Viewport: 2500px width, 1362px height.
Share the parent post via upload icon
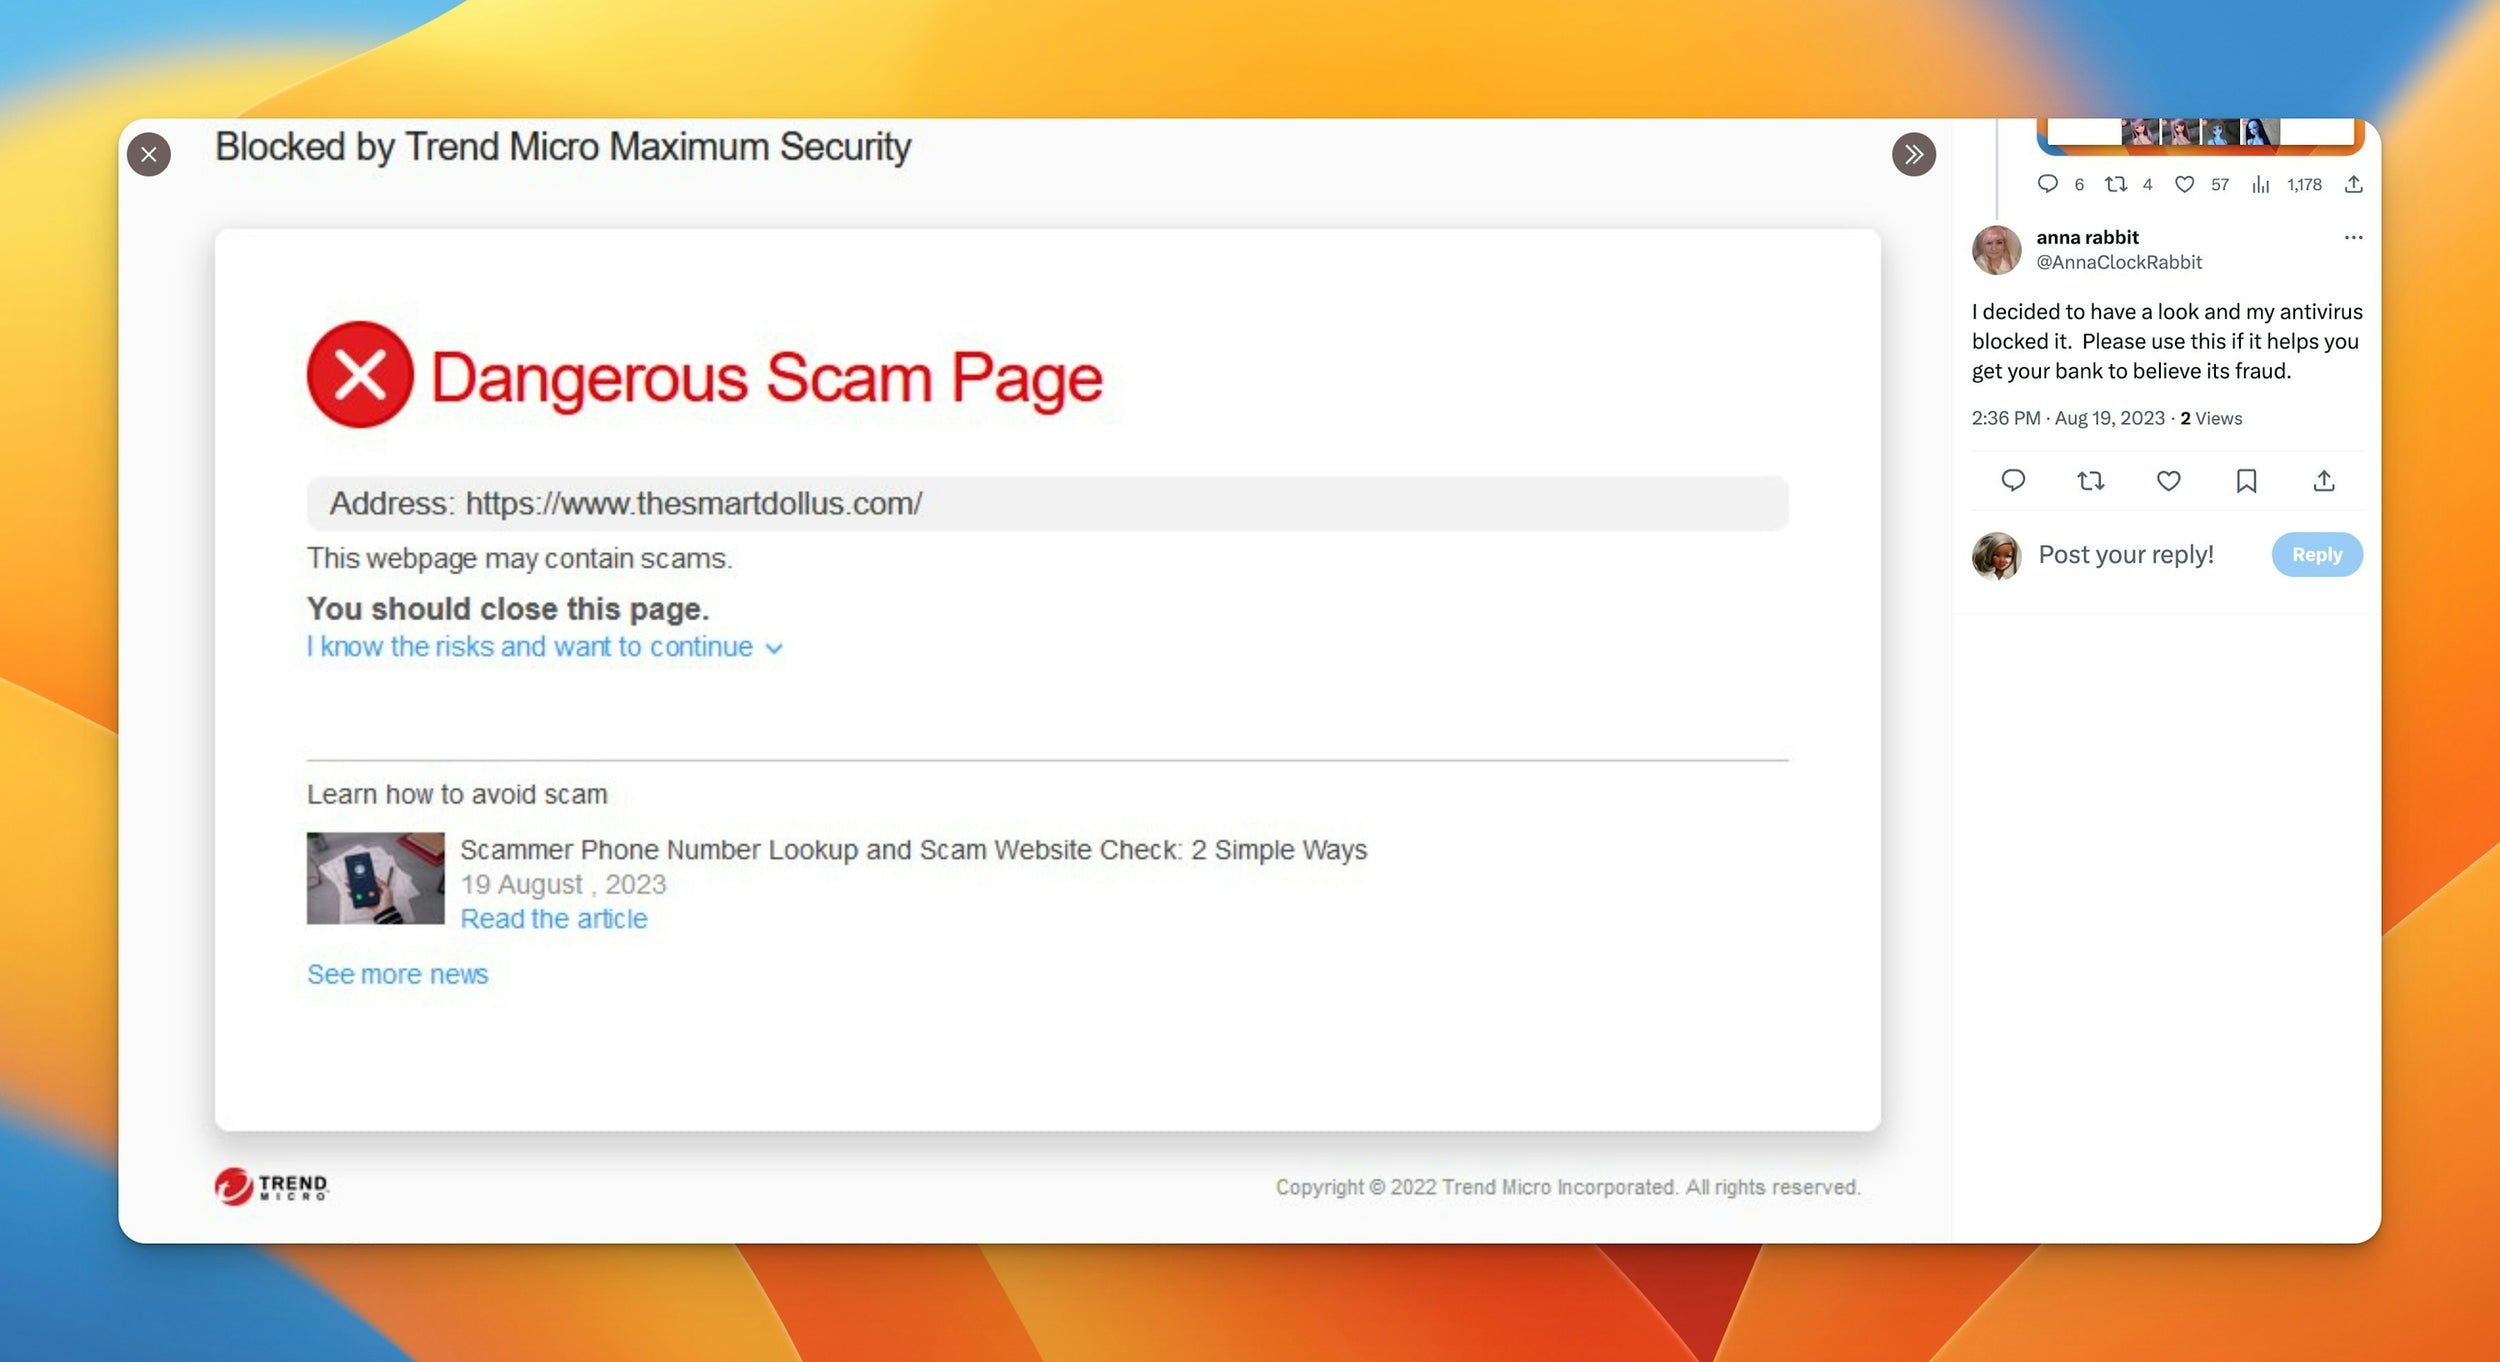(2354, 184)
